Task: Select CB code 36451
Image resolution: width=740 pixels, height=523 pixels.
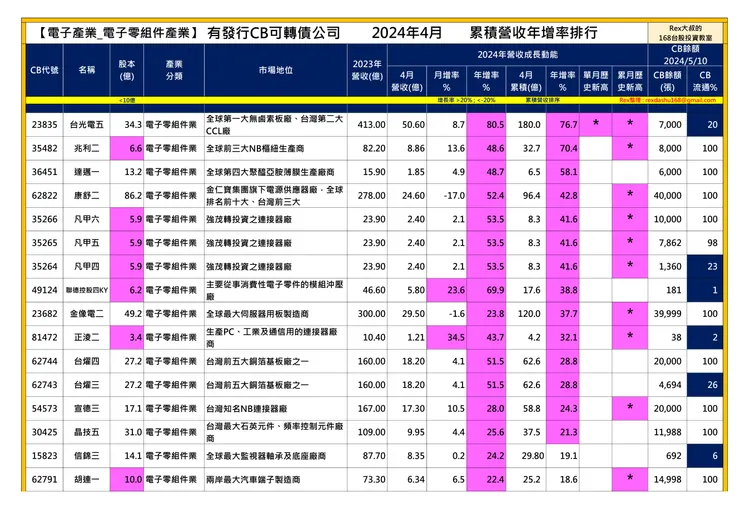Action: 44,172
